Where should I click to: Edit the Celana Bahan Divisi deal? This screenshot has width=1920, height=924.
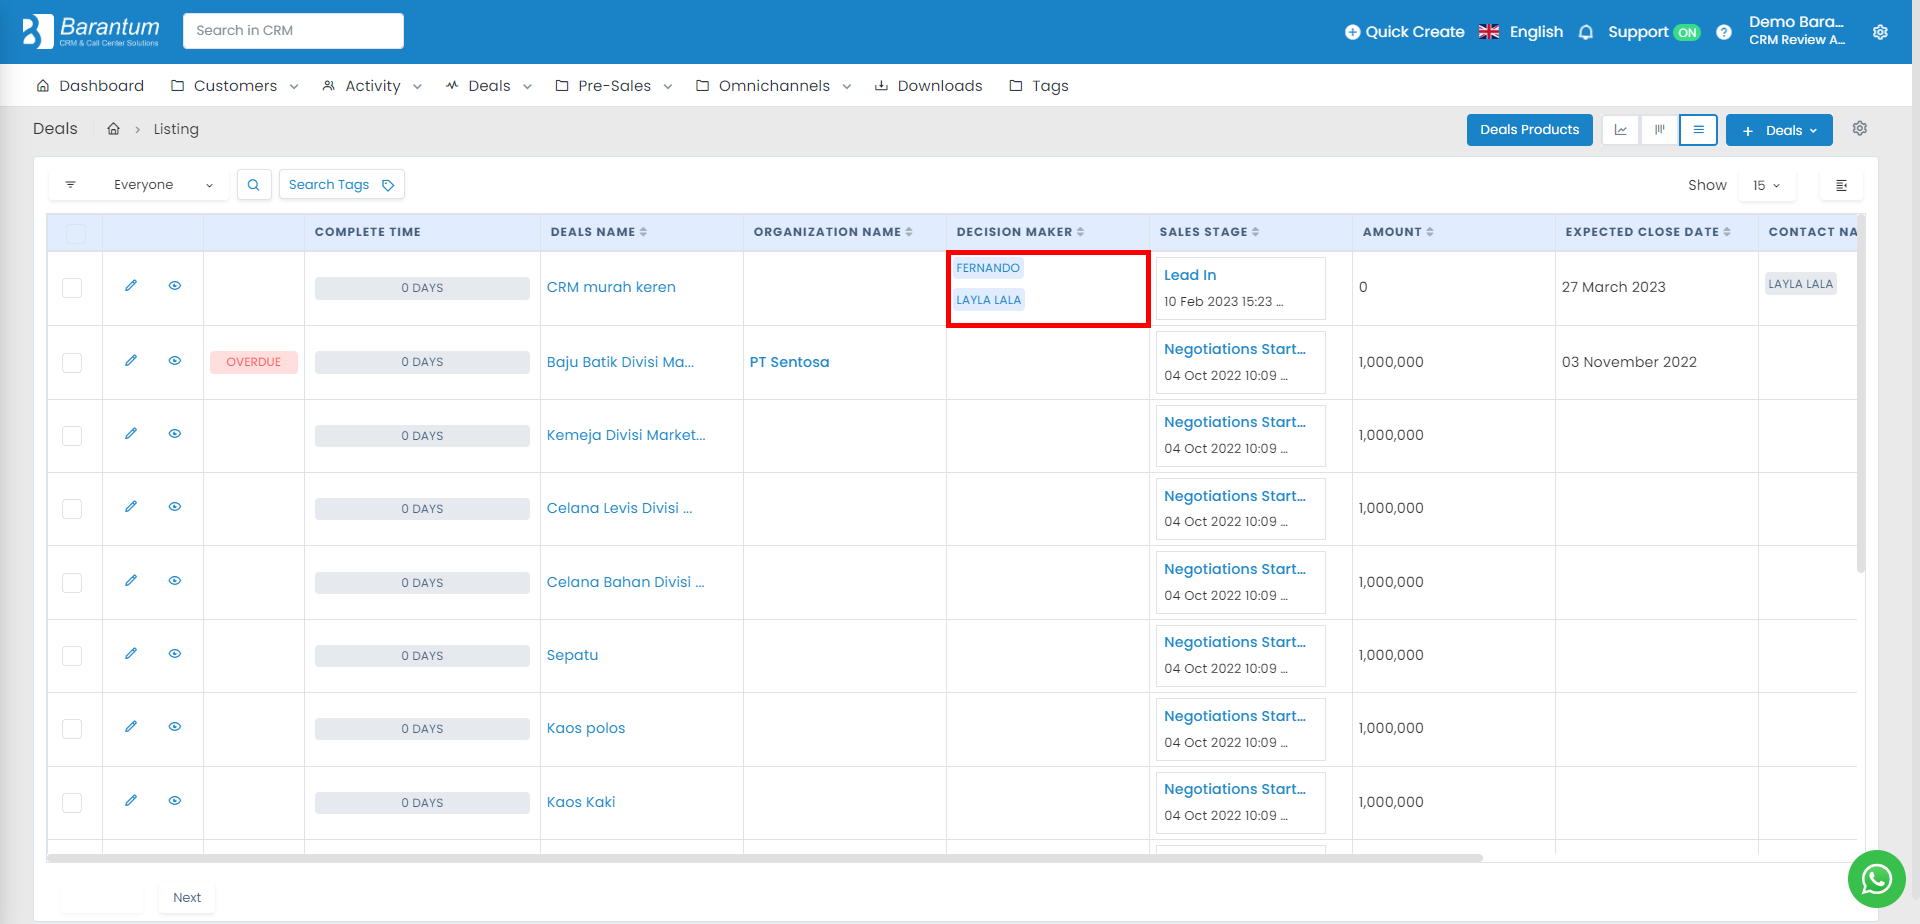pyautogui.click(x=131, y=581)
